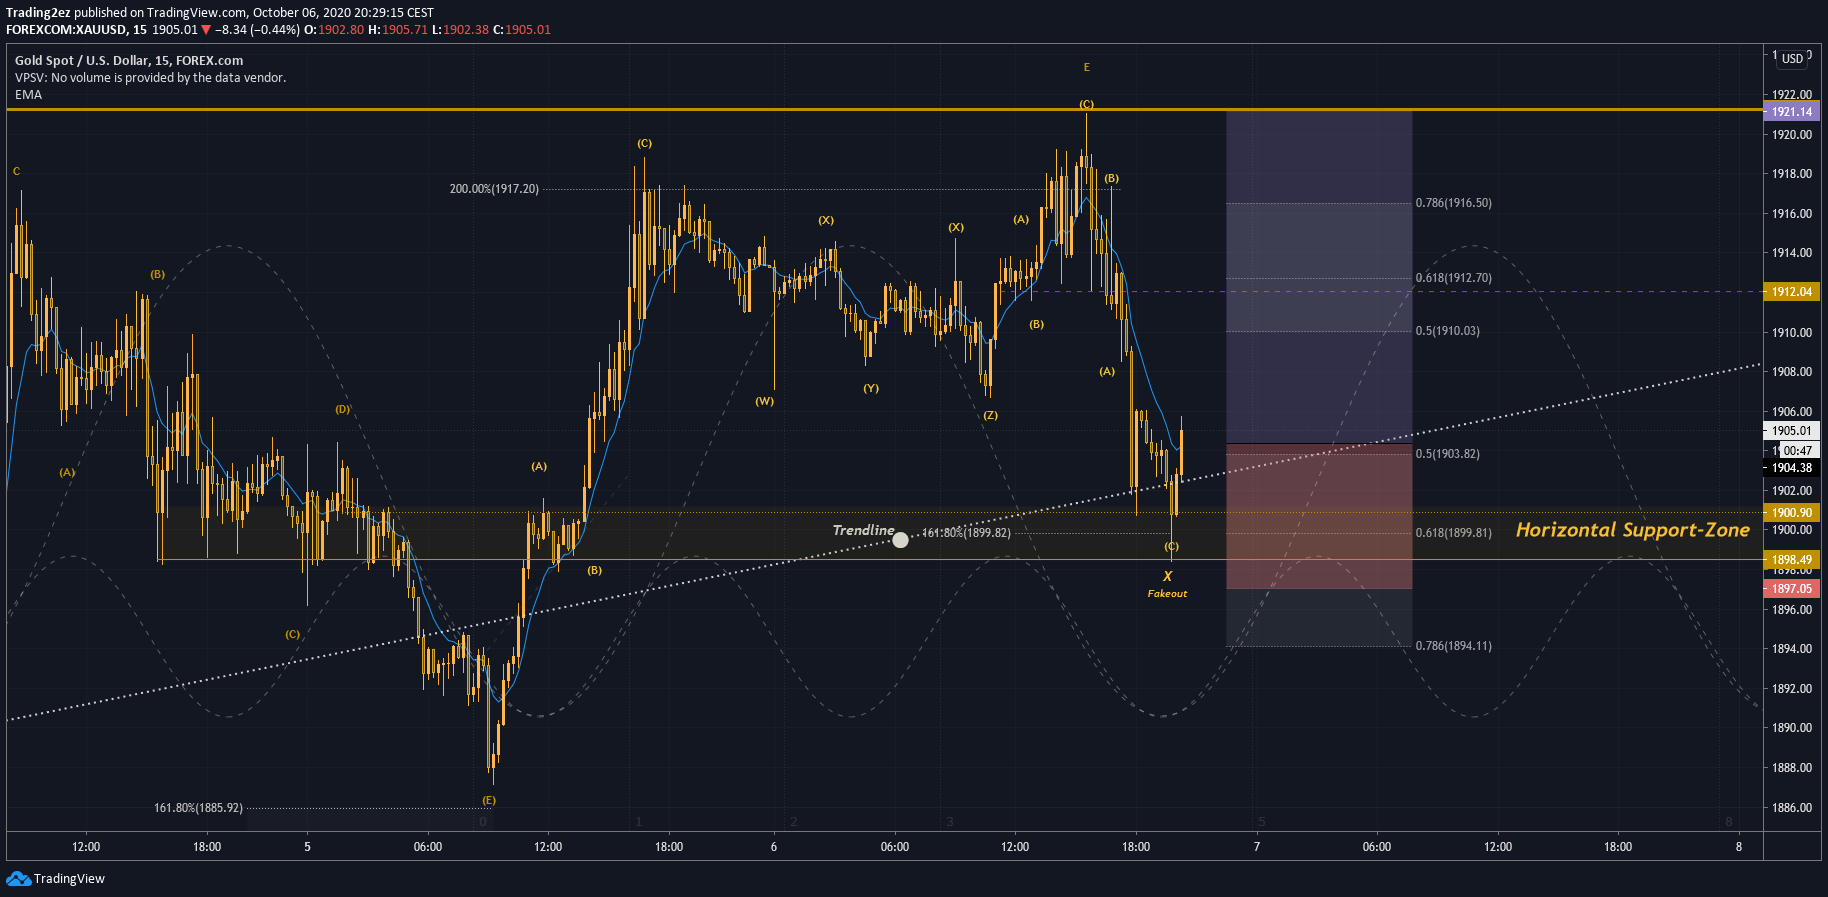Click the 0.5(1903.82) Fibonacci level label
This screenshot has width=1828, height=897.
coord(1447,454)
